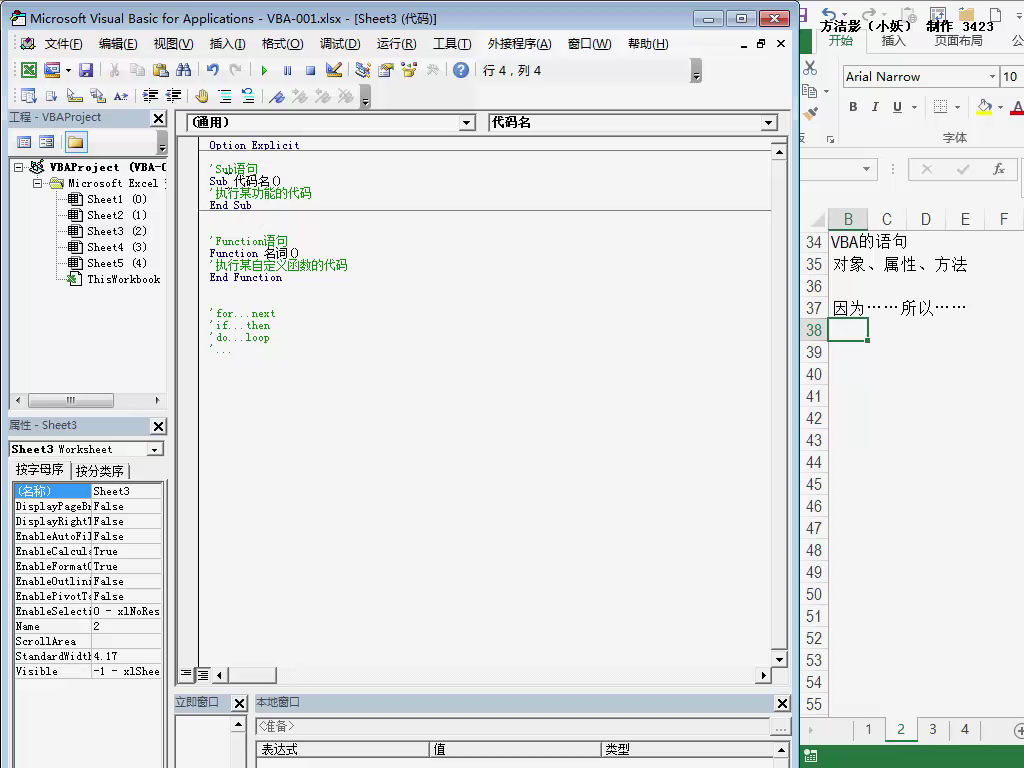Open VBA Help with the question mark icon
This screenshot has height=768, width=1024.
tap(461, 70)
